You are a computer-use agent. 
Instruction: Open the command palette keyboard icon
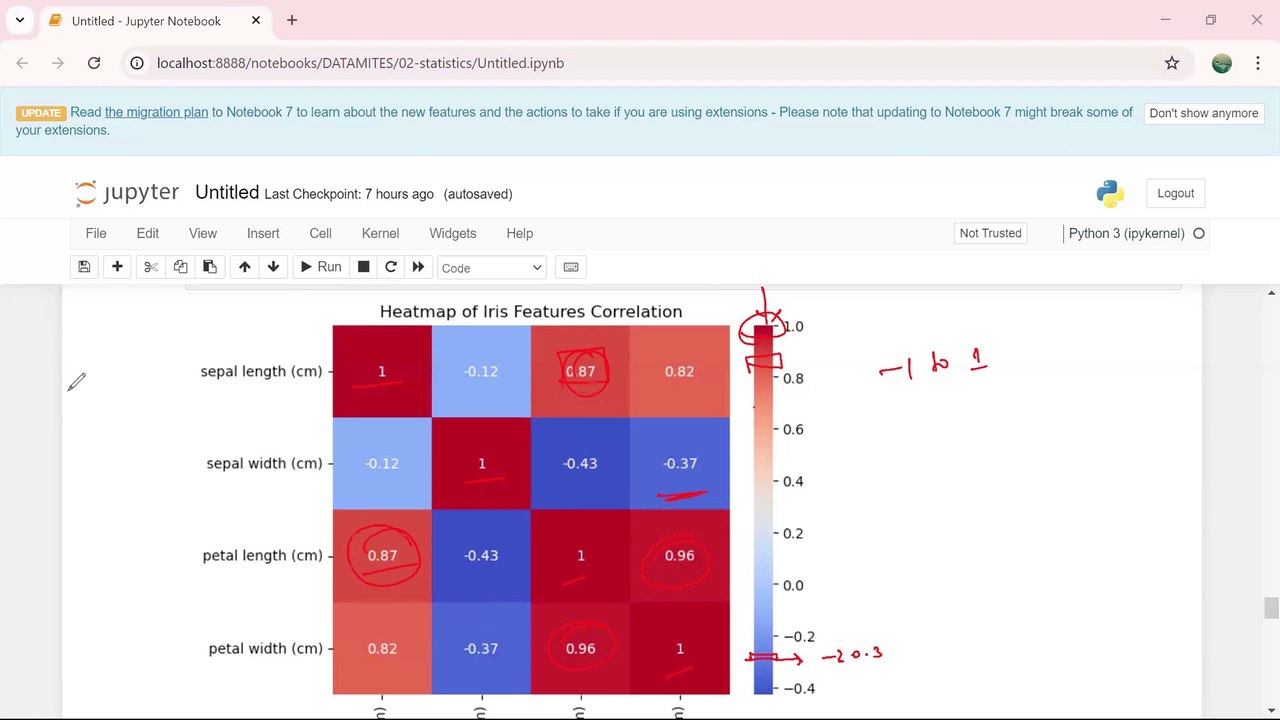click(571, 267)
